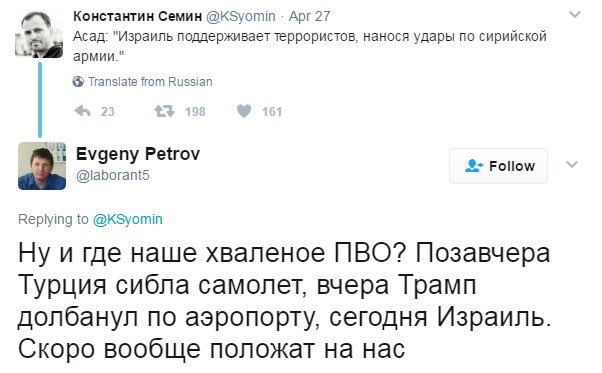This screenshot has height=373, width=602.
Task: Open the Evgeny Petrov name link
Action: (138, 154)
